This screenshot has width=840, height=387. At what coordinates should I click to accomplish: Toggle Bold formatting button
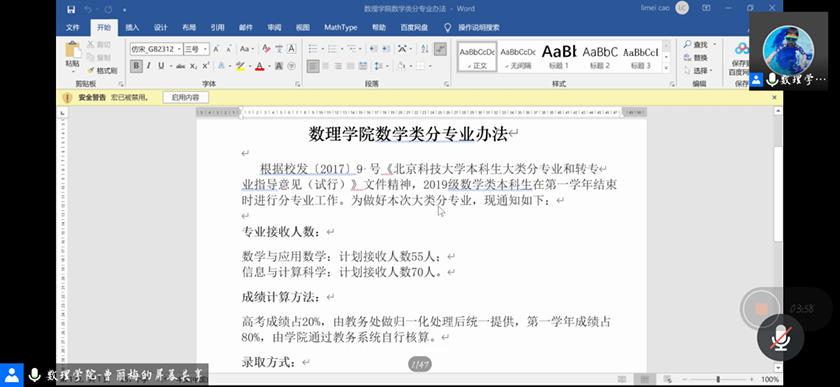coord(136,66)
